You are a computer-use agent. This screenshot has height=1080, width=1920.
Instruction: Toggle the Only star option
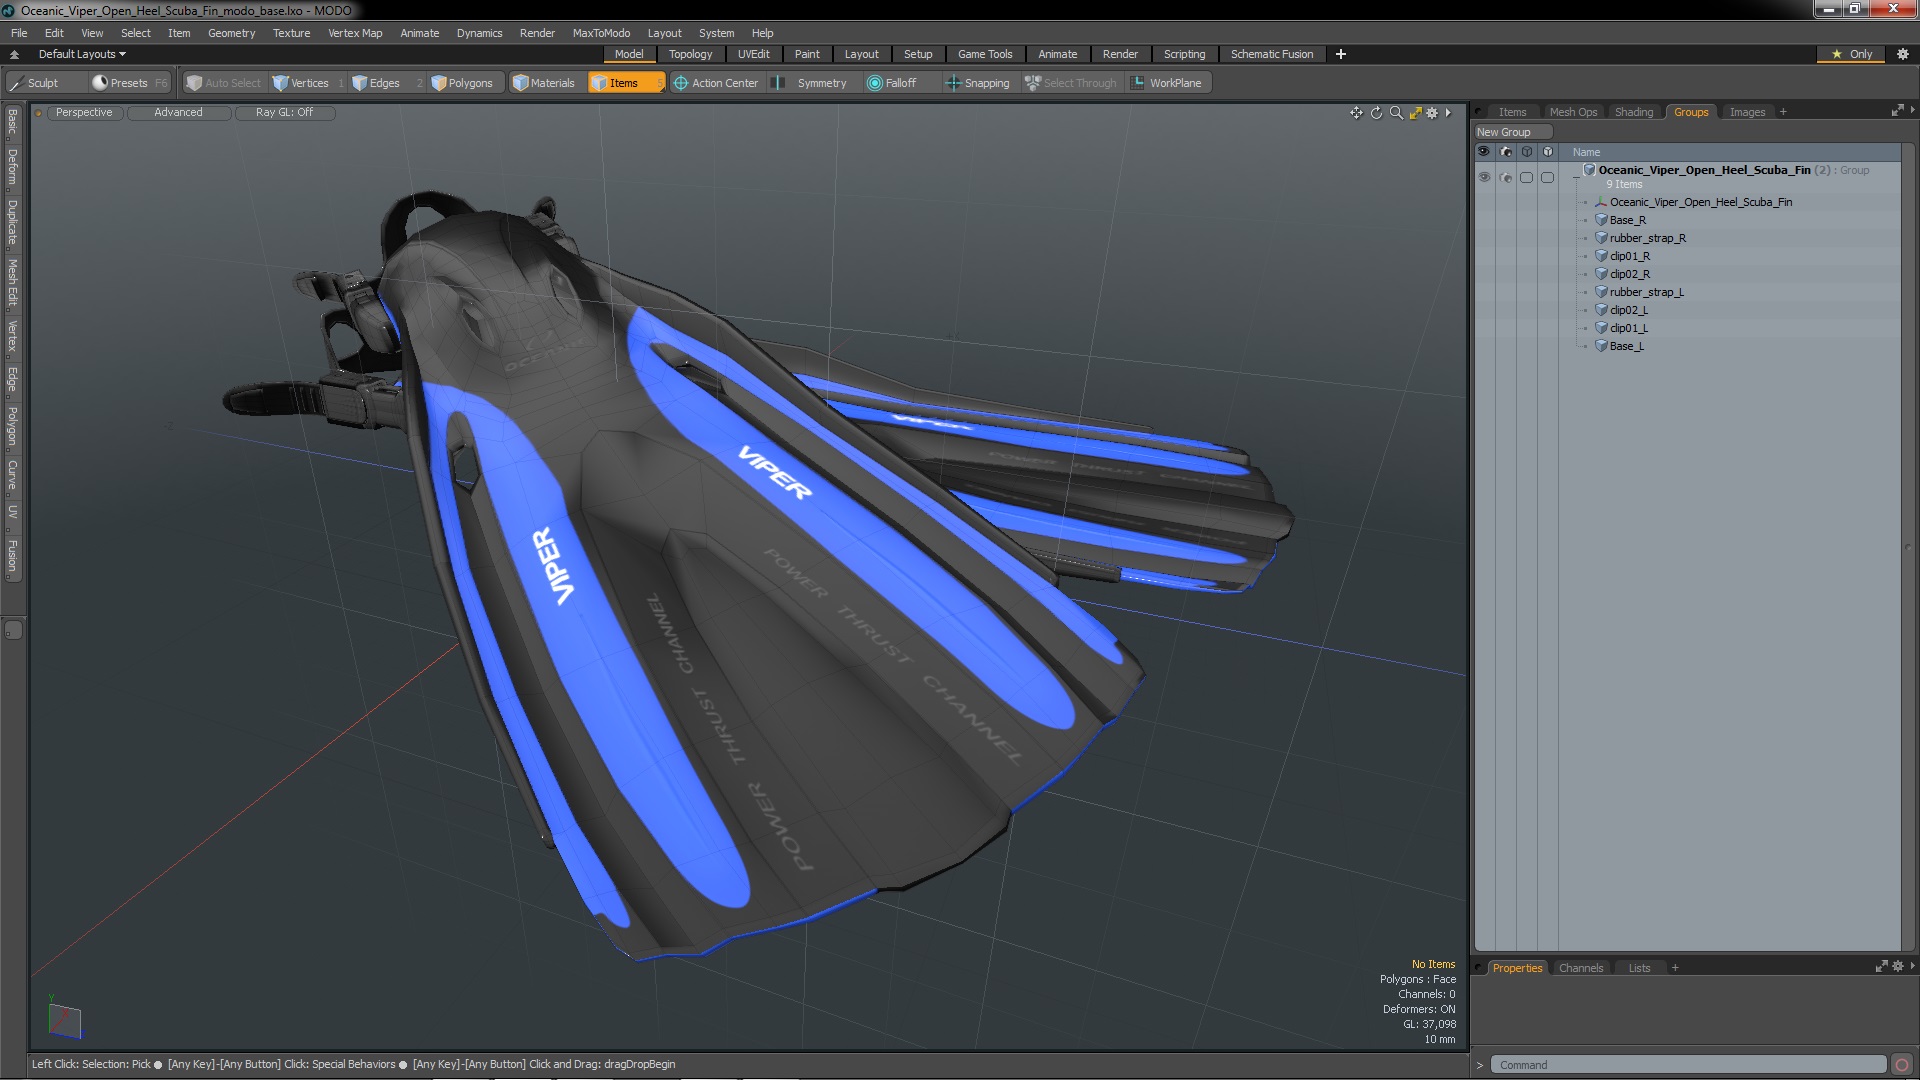click(x=1852, y=54)
